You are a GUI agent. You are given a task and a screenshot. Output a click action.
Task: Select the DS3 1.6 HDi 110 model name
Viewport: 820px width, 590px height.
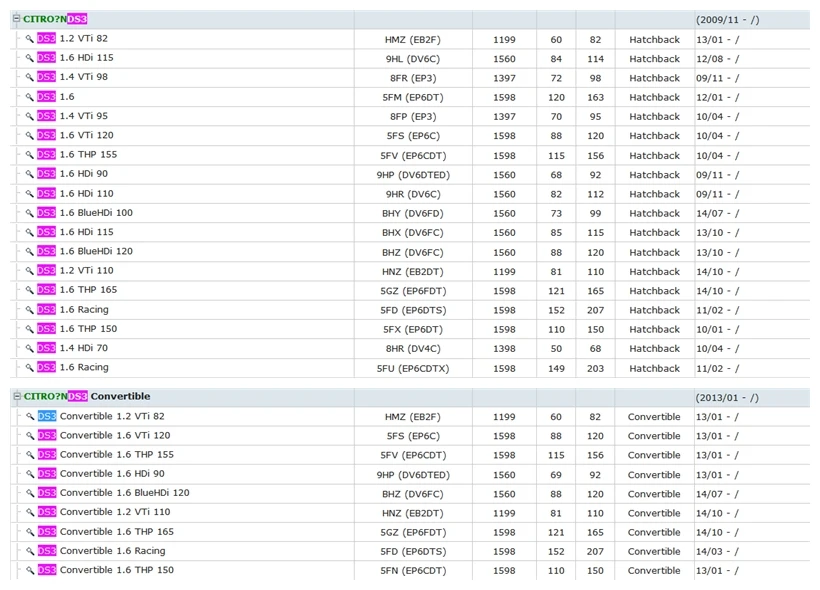[x=75, y=194]
